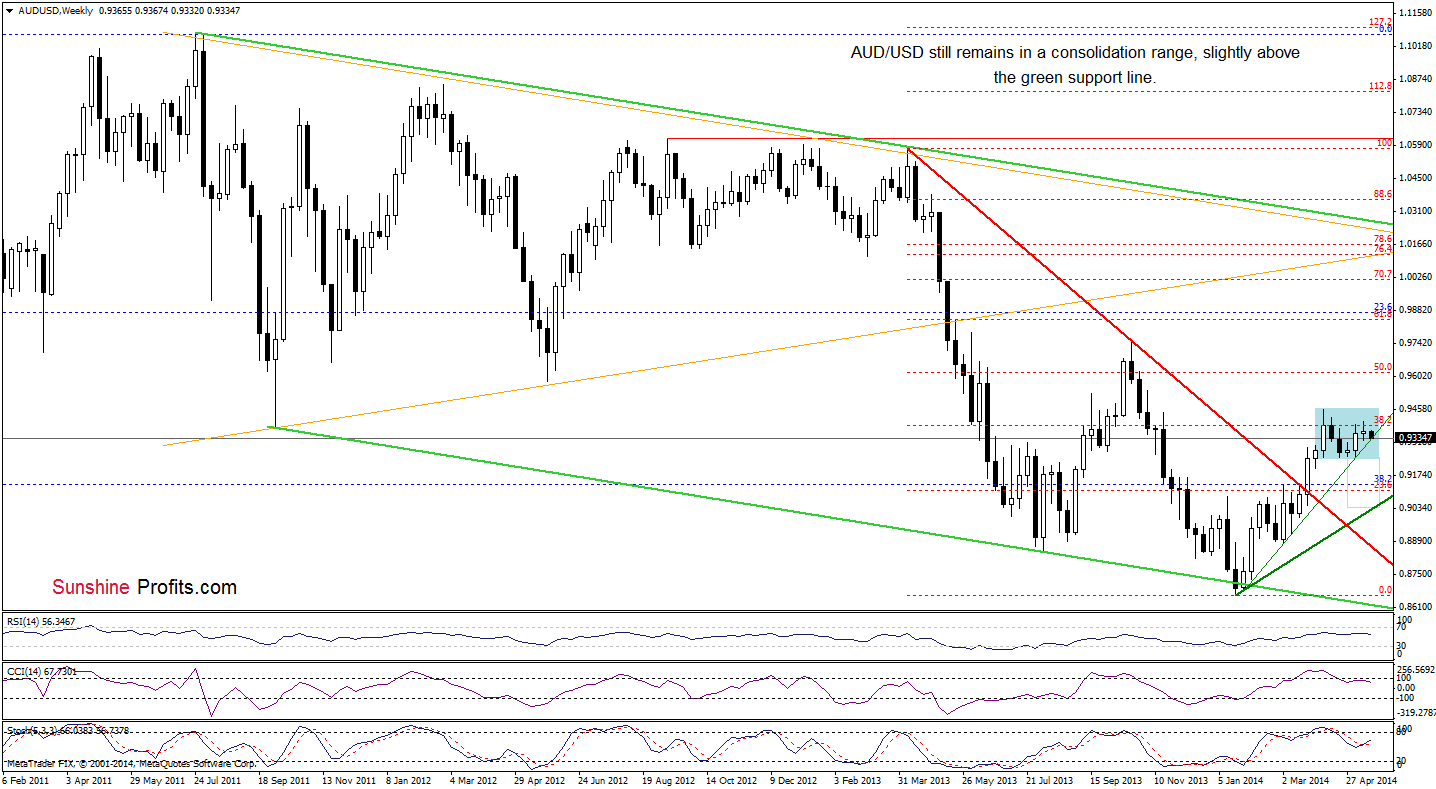Click price axis value 1.10180
1436x789 pixels.
coord(1414,46)
